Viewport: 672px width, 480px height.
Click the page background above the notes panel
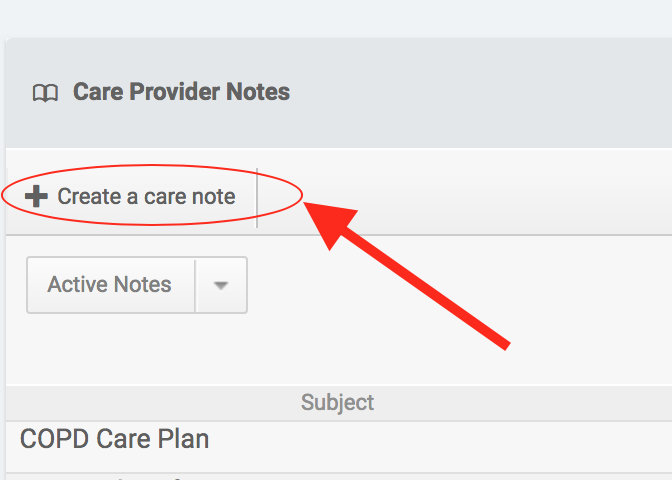[x=336, y=18]
